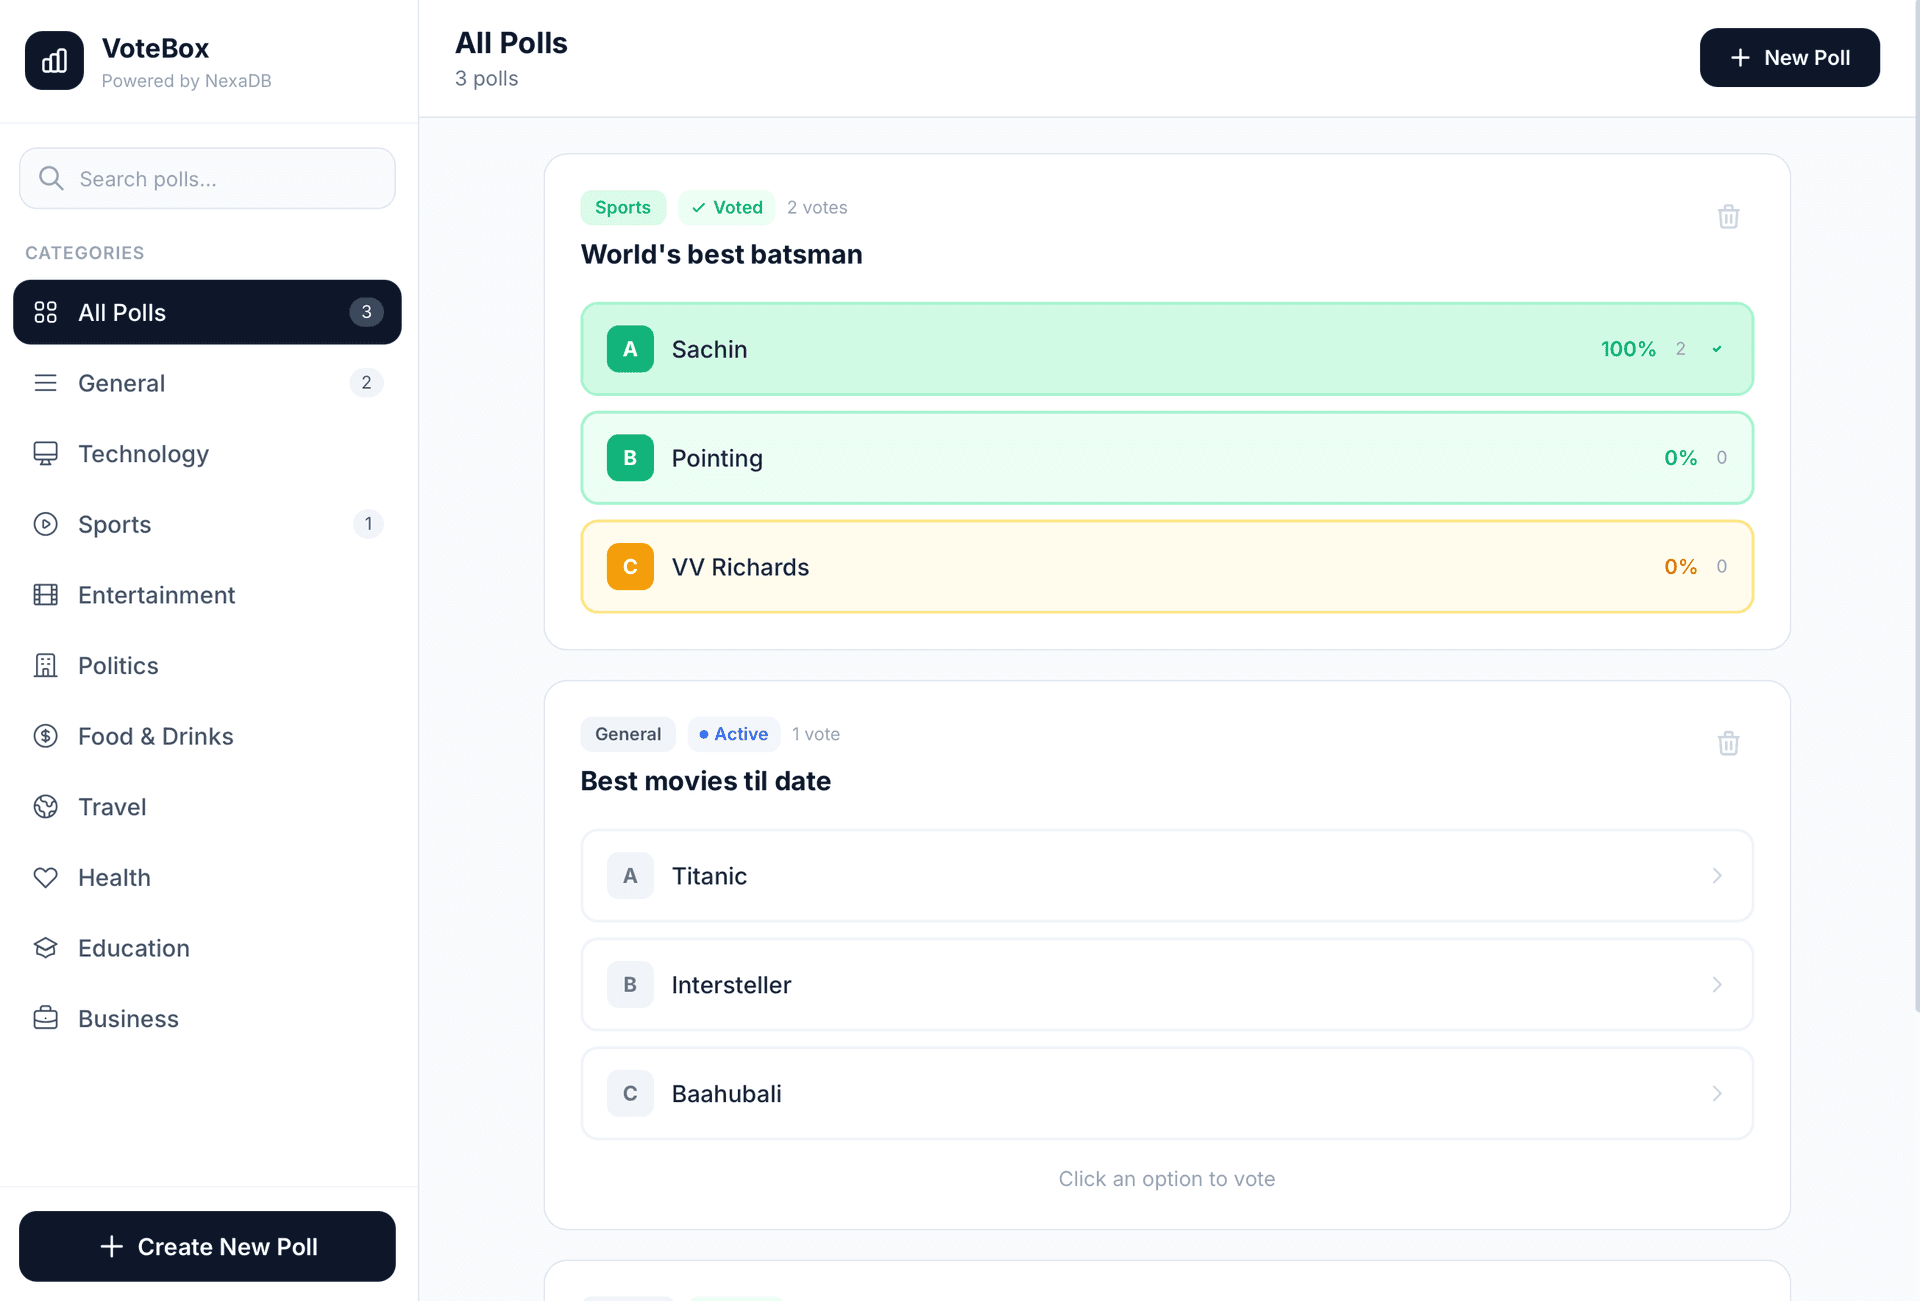
Task: Open the Entertainment film icon
Action: click(46, 595)
